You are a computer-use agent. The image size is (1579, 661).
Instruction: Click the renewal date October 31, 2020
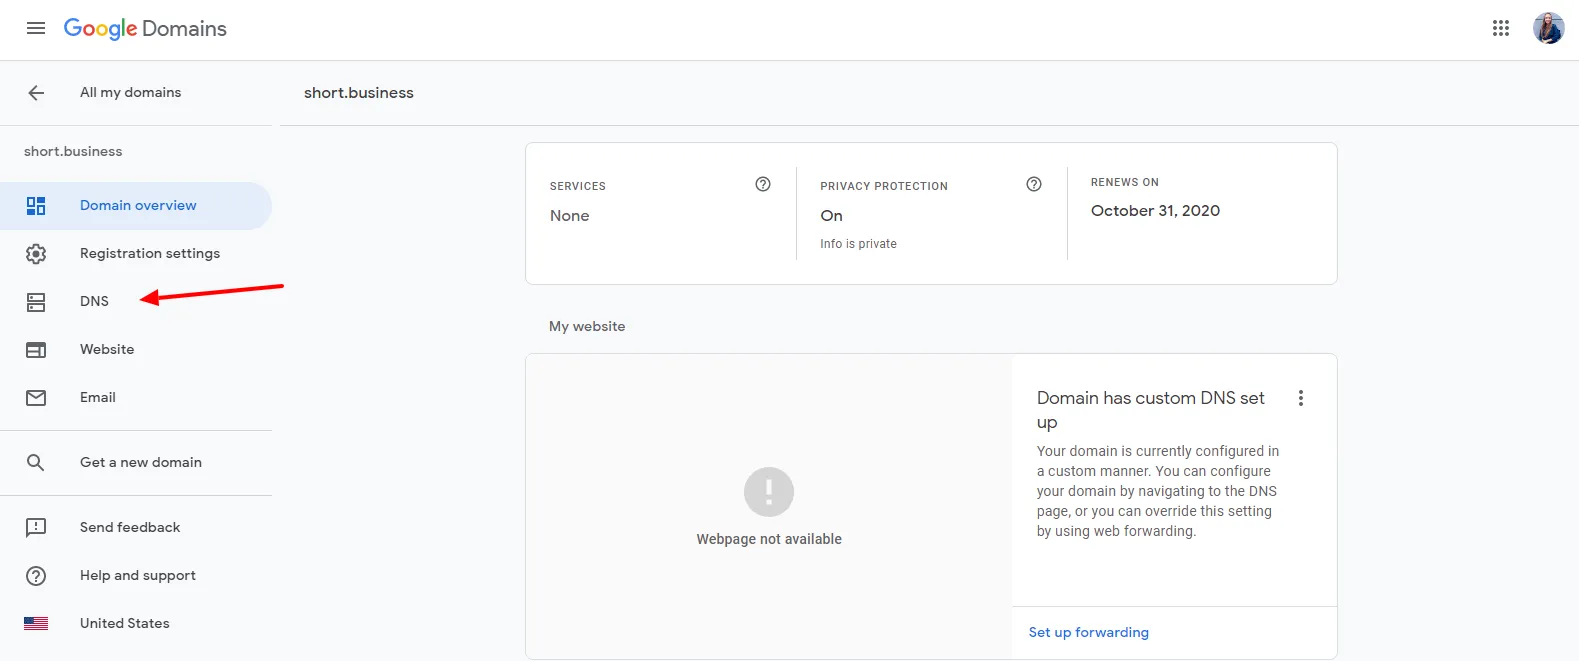tap(1155, 210)
